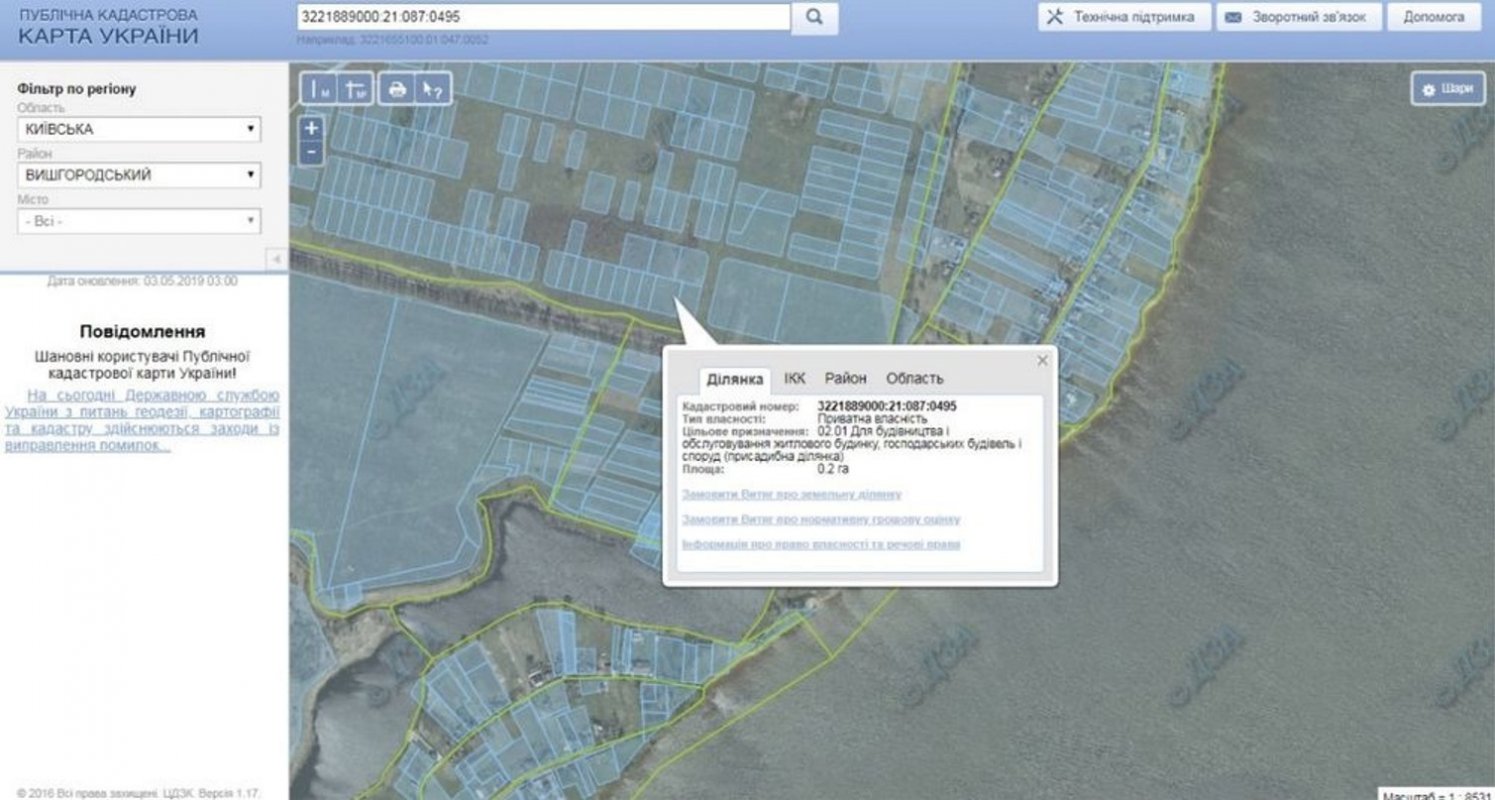Activate the identify parcel cursor tool

point(432,89)
